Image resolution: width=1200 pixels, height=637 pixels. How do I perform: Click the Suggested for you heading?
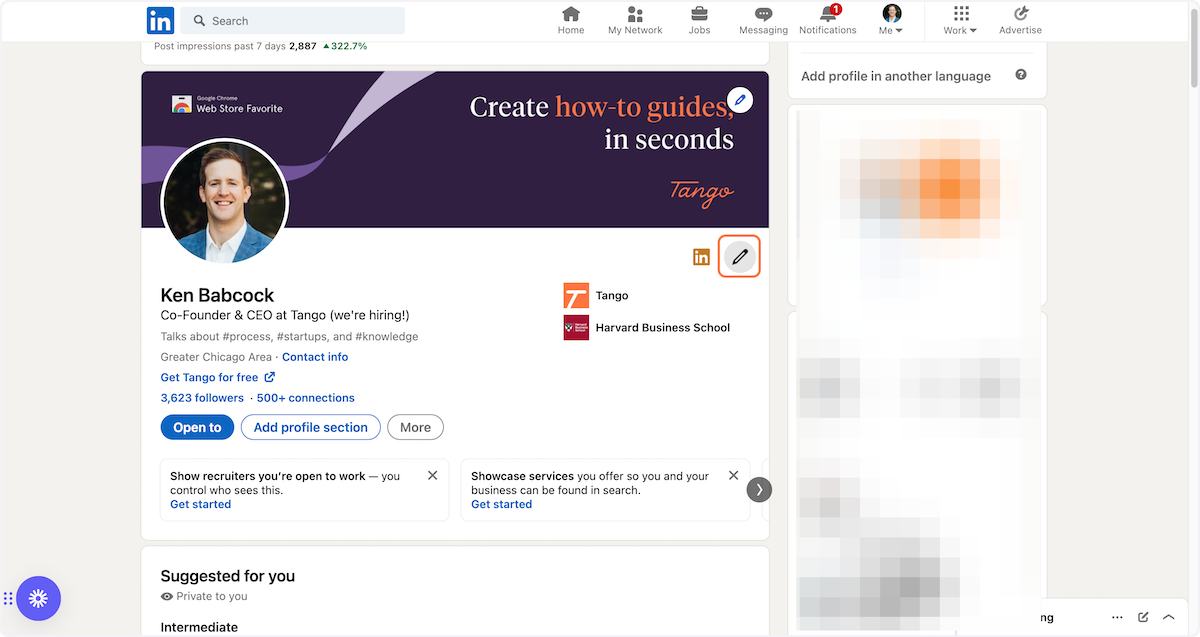pos(228,576)
